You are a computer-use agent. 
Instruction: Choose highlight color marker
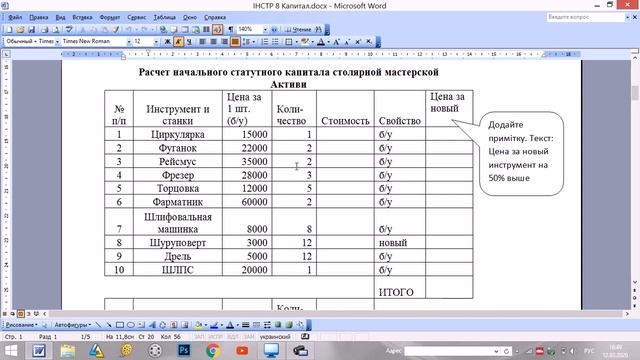pos(304,42)
